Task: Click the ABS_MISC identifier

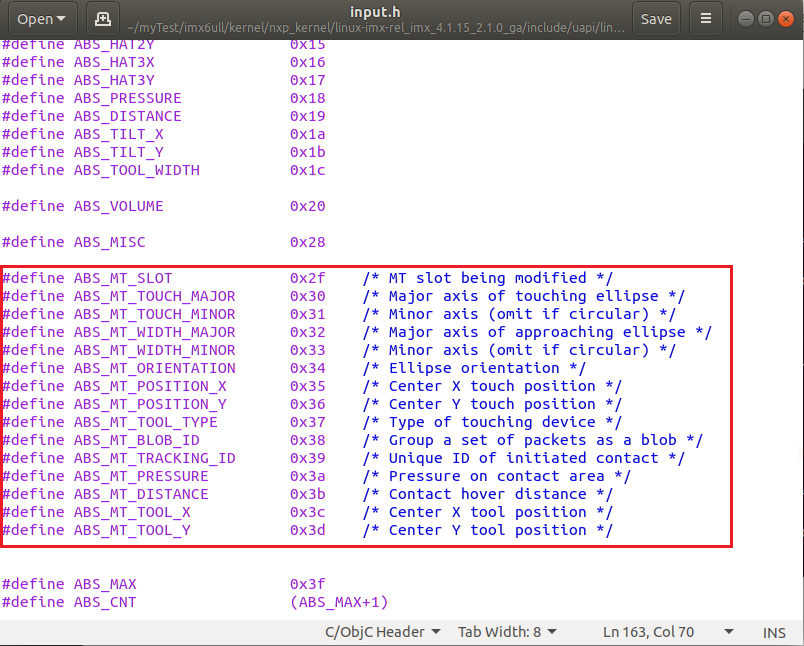Action: 109,242
